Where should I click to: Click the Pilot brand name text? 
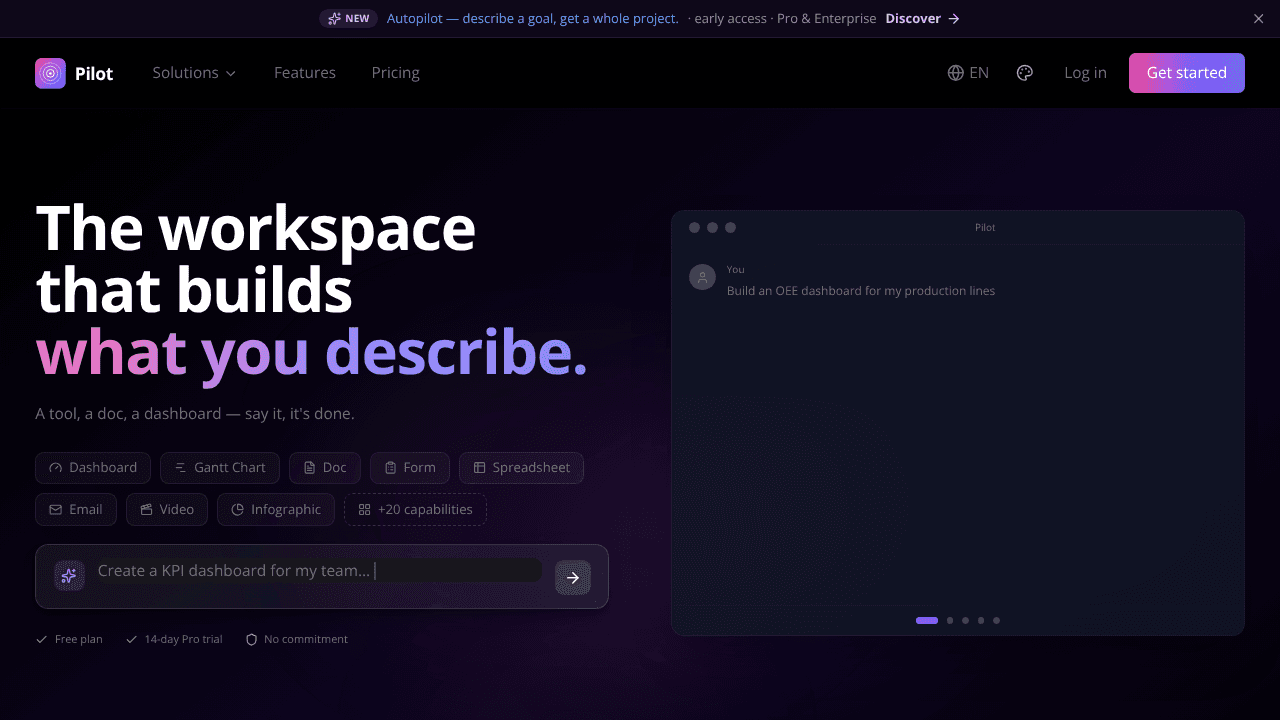[x=94, y=73]
